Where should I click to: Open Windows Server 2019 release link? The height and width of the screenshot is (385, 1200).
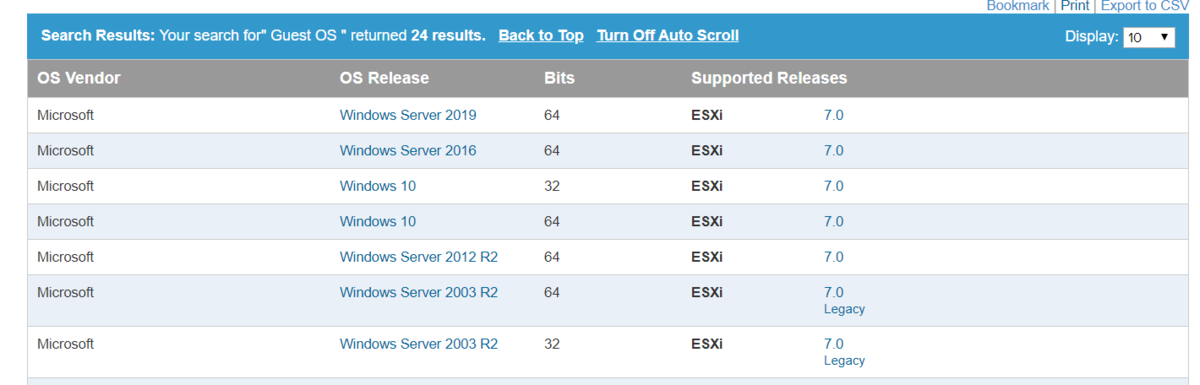click(x=408, y=115)
